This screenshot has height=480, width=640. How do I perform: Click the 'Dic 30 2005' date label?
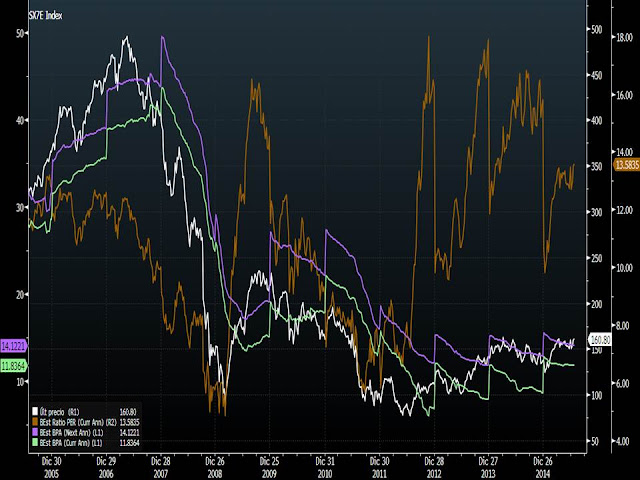51,467
